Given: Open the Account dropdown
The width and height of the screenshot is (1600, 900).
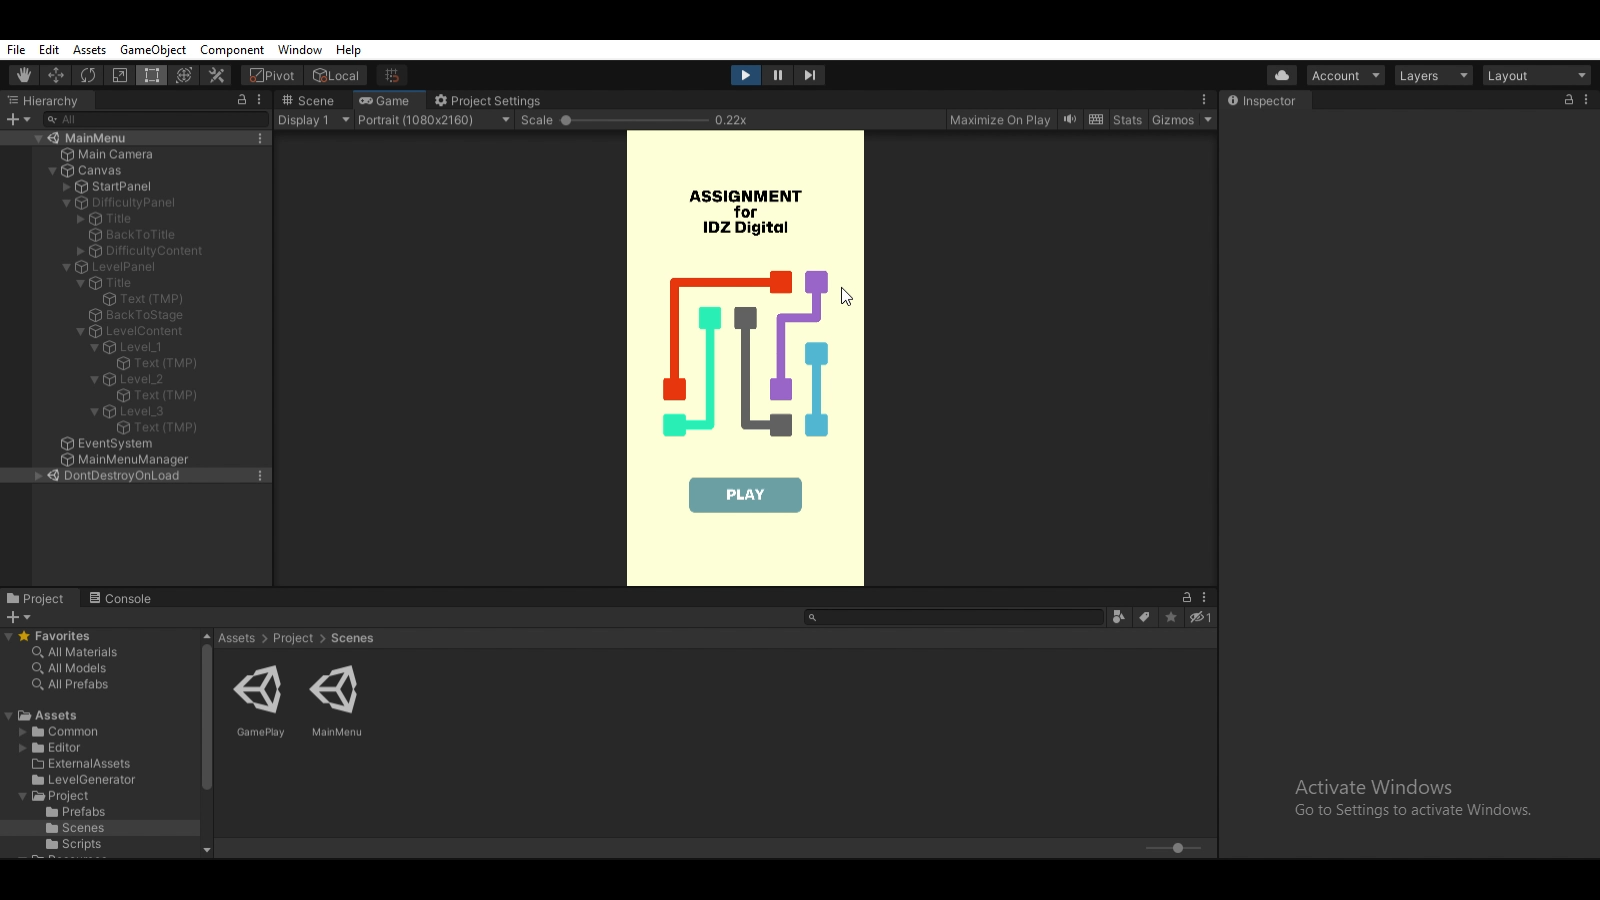Looking at the screenshot, I should tap(1345, 76).
